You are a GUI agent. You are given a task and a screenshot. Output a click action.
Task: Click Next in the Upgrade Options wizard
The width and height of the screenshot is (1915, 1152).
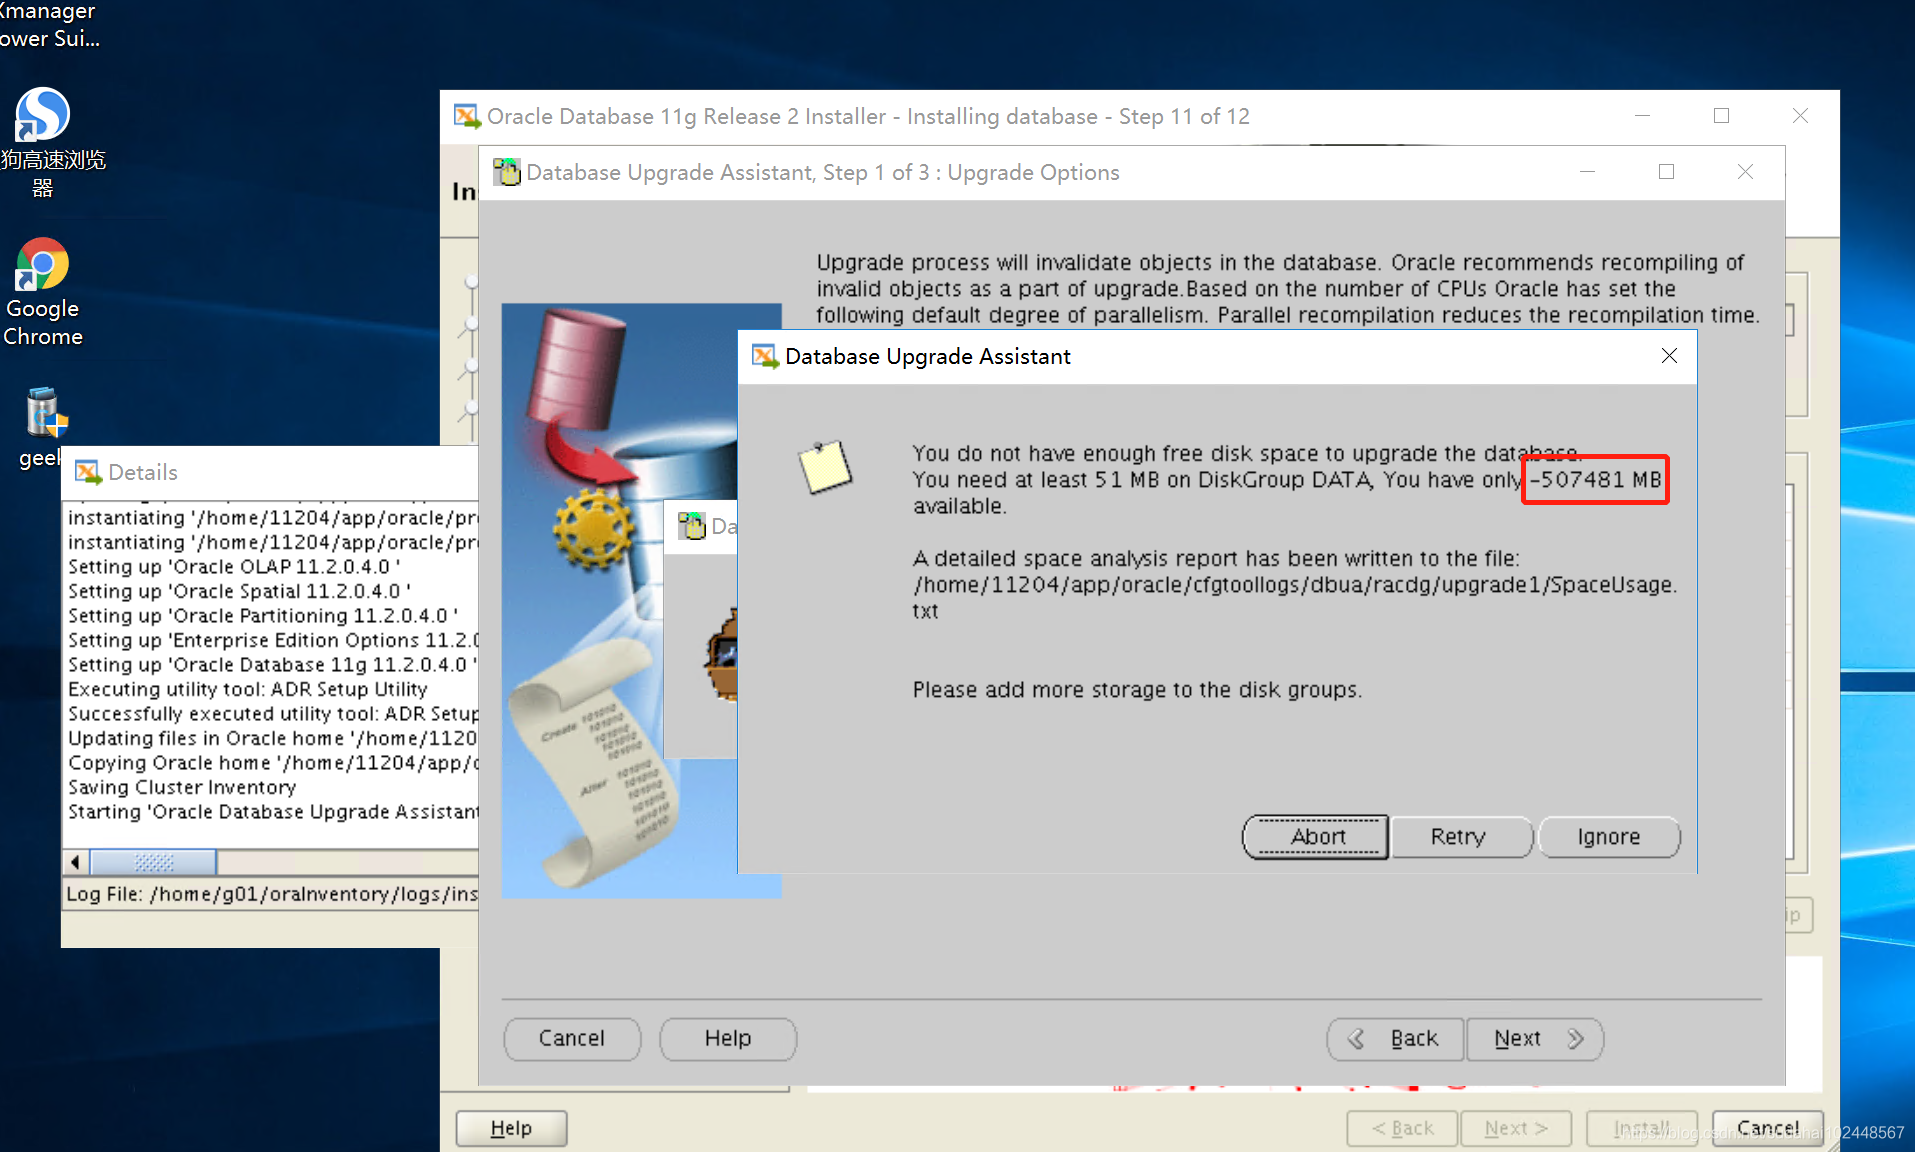coord(1535,1039)
